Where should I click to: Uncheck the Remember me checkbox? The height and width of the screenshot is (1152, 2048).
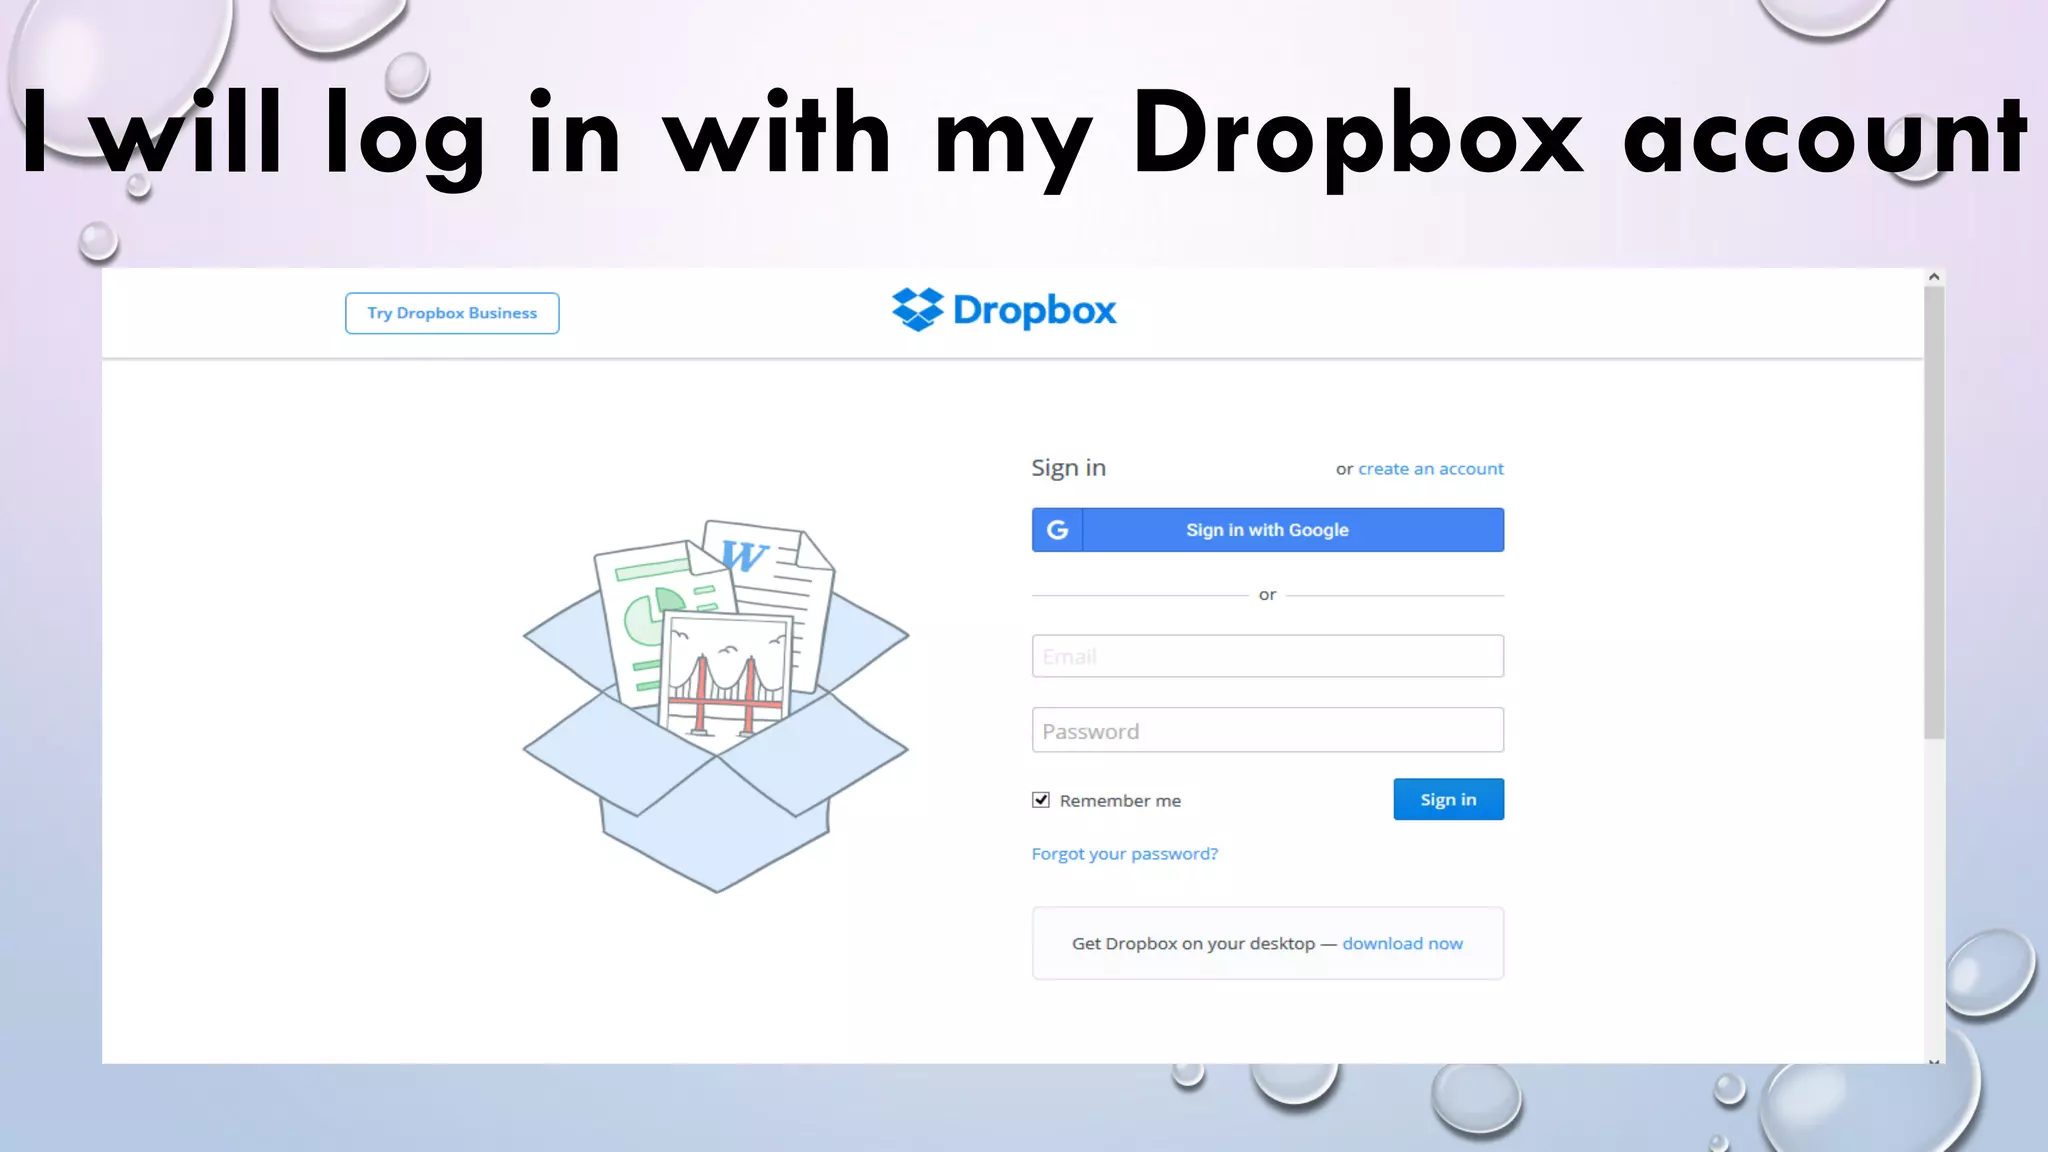tap(1041, 800)
